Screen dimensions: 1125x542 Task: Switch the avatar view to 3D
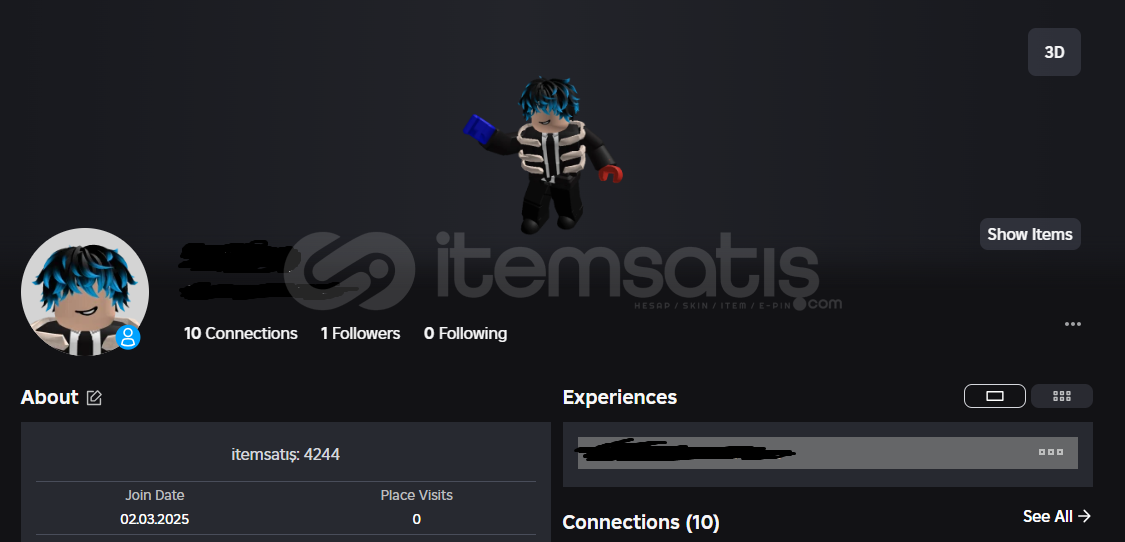coord(1054,52)
